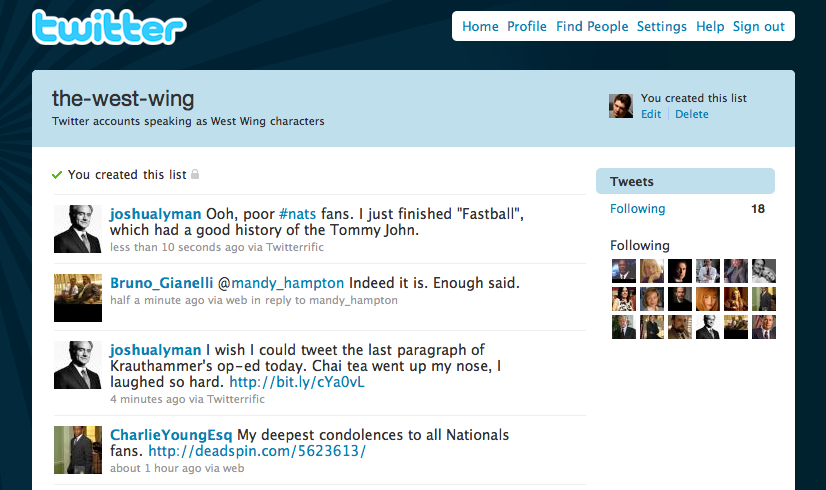Click the count 18 beside Following
The width and height of the screenshot is (826, 490).
[758, 209]
